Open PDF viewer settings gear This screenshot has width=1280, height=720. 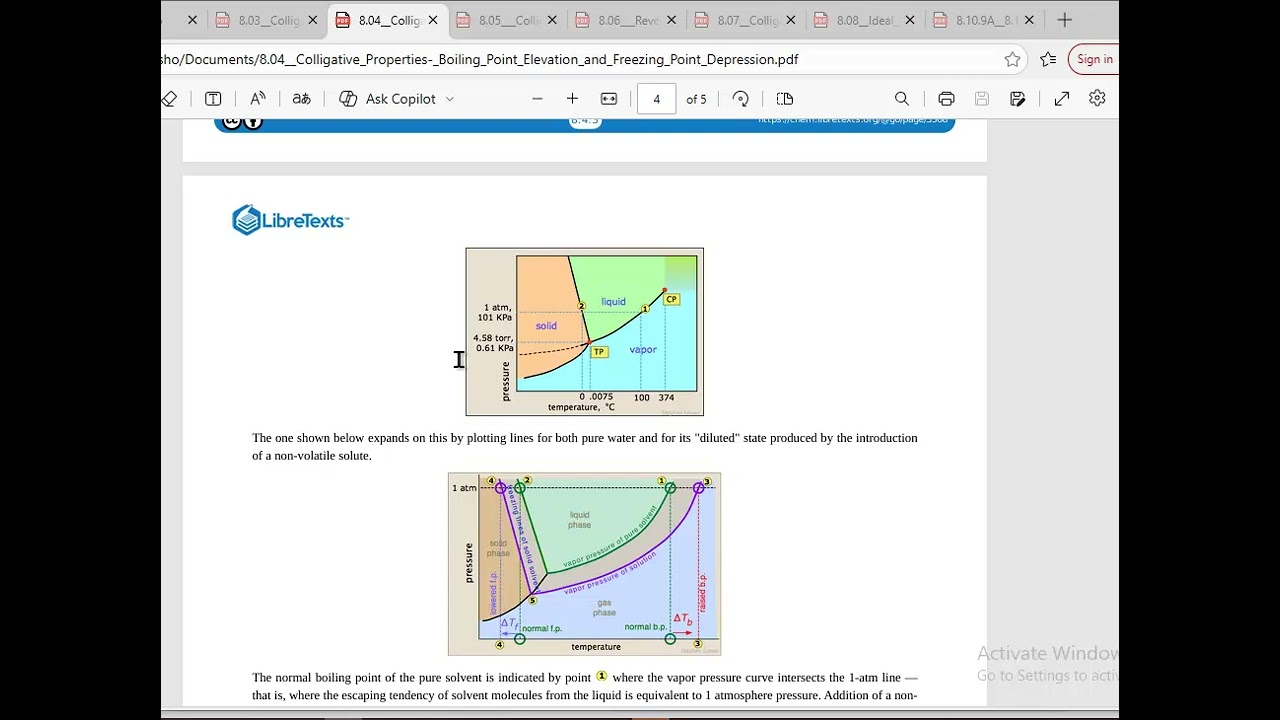(x=1097, y=98)
